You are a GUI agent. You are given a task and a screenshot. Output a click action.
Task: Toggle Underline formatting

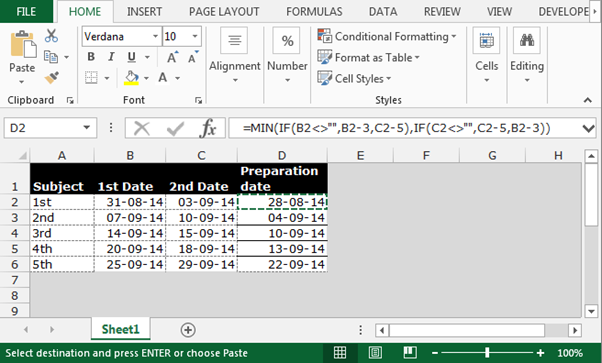coord(131,57)
